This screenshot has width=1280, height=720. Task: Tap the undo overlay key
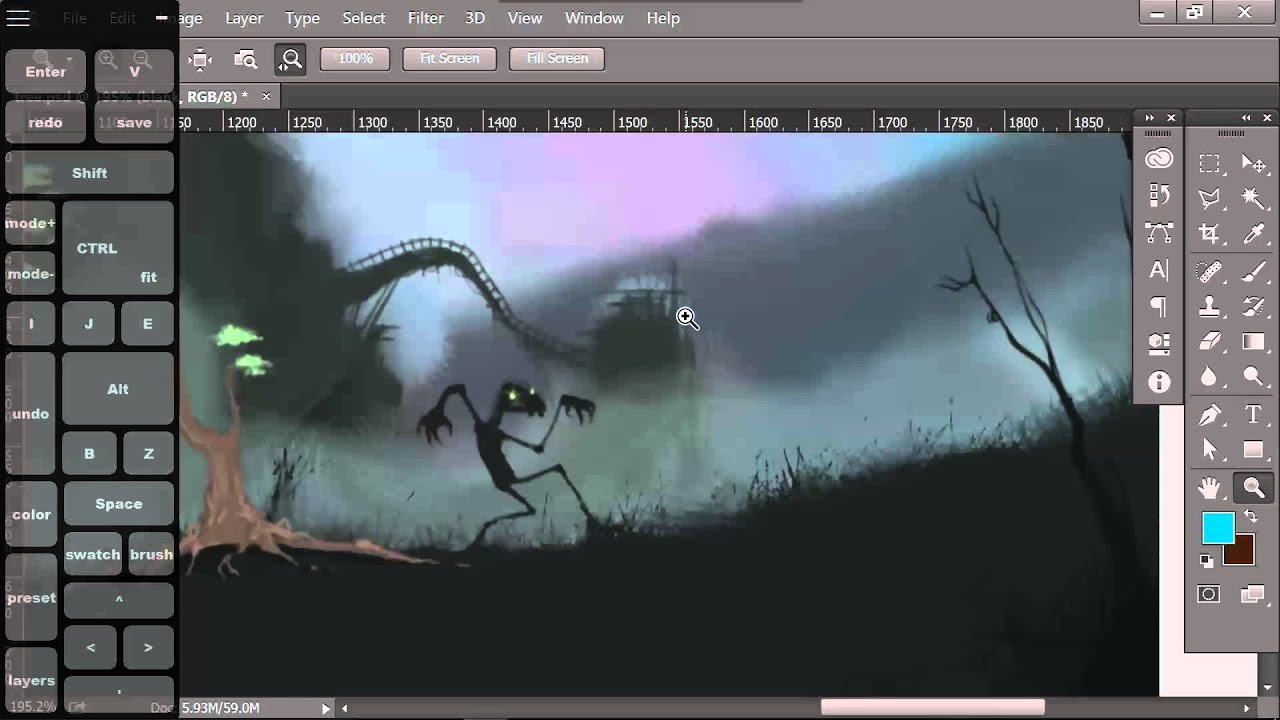click(31, 414)
